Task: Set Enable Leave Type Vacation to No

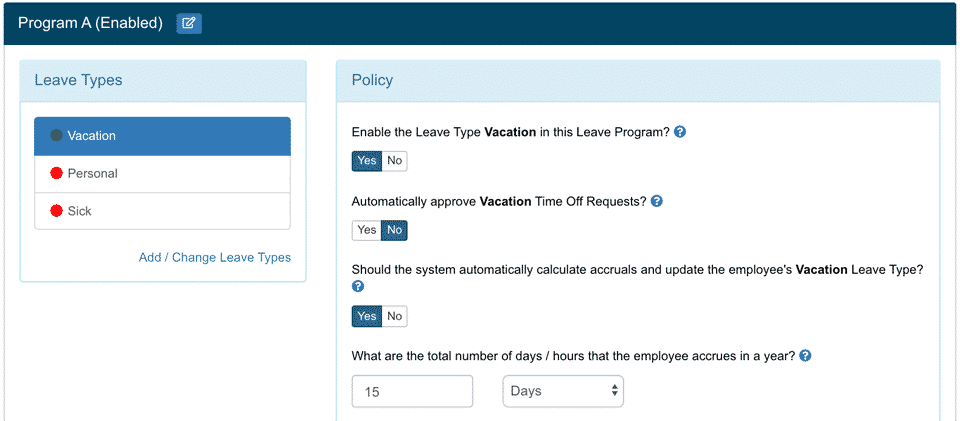Action: (x=395, y=161)
